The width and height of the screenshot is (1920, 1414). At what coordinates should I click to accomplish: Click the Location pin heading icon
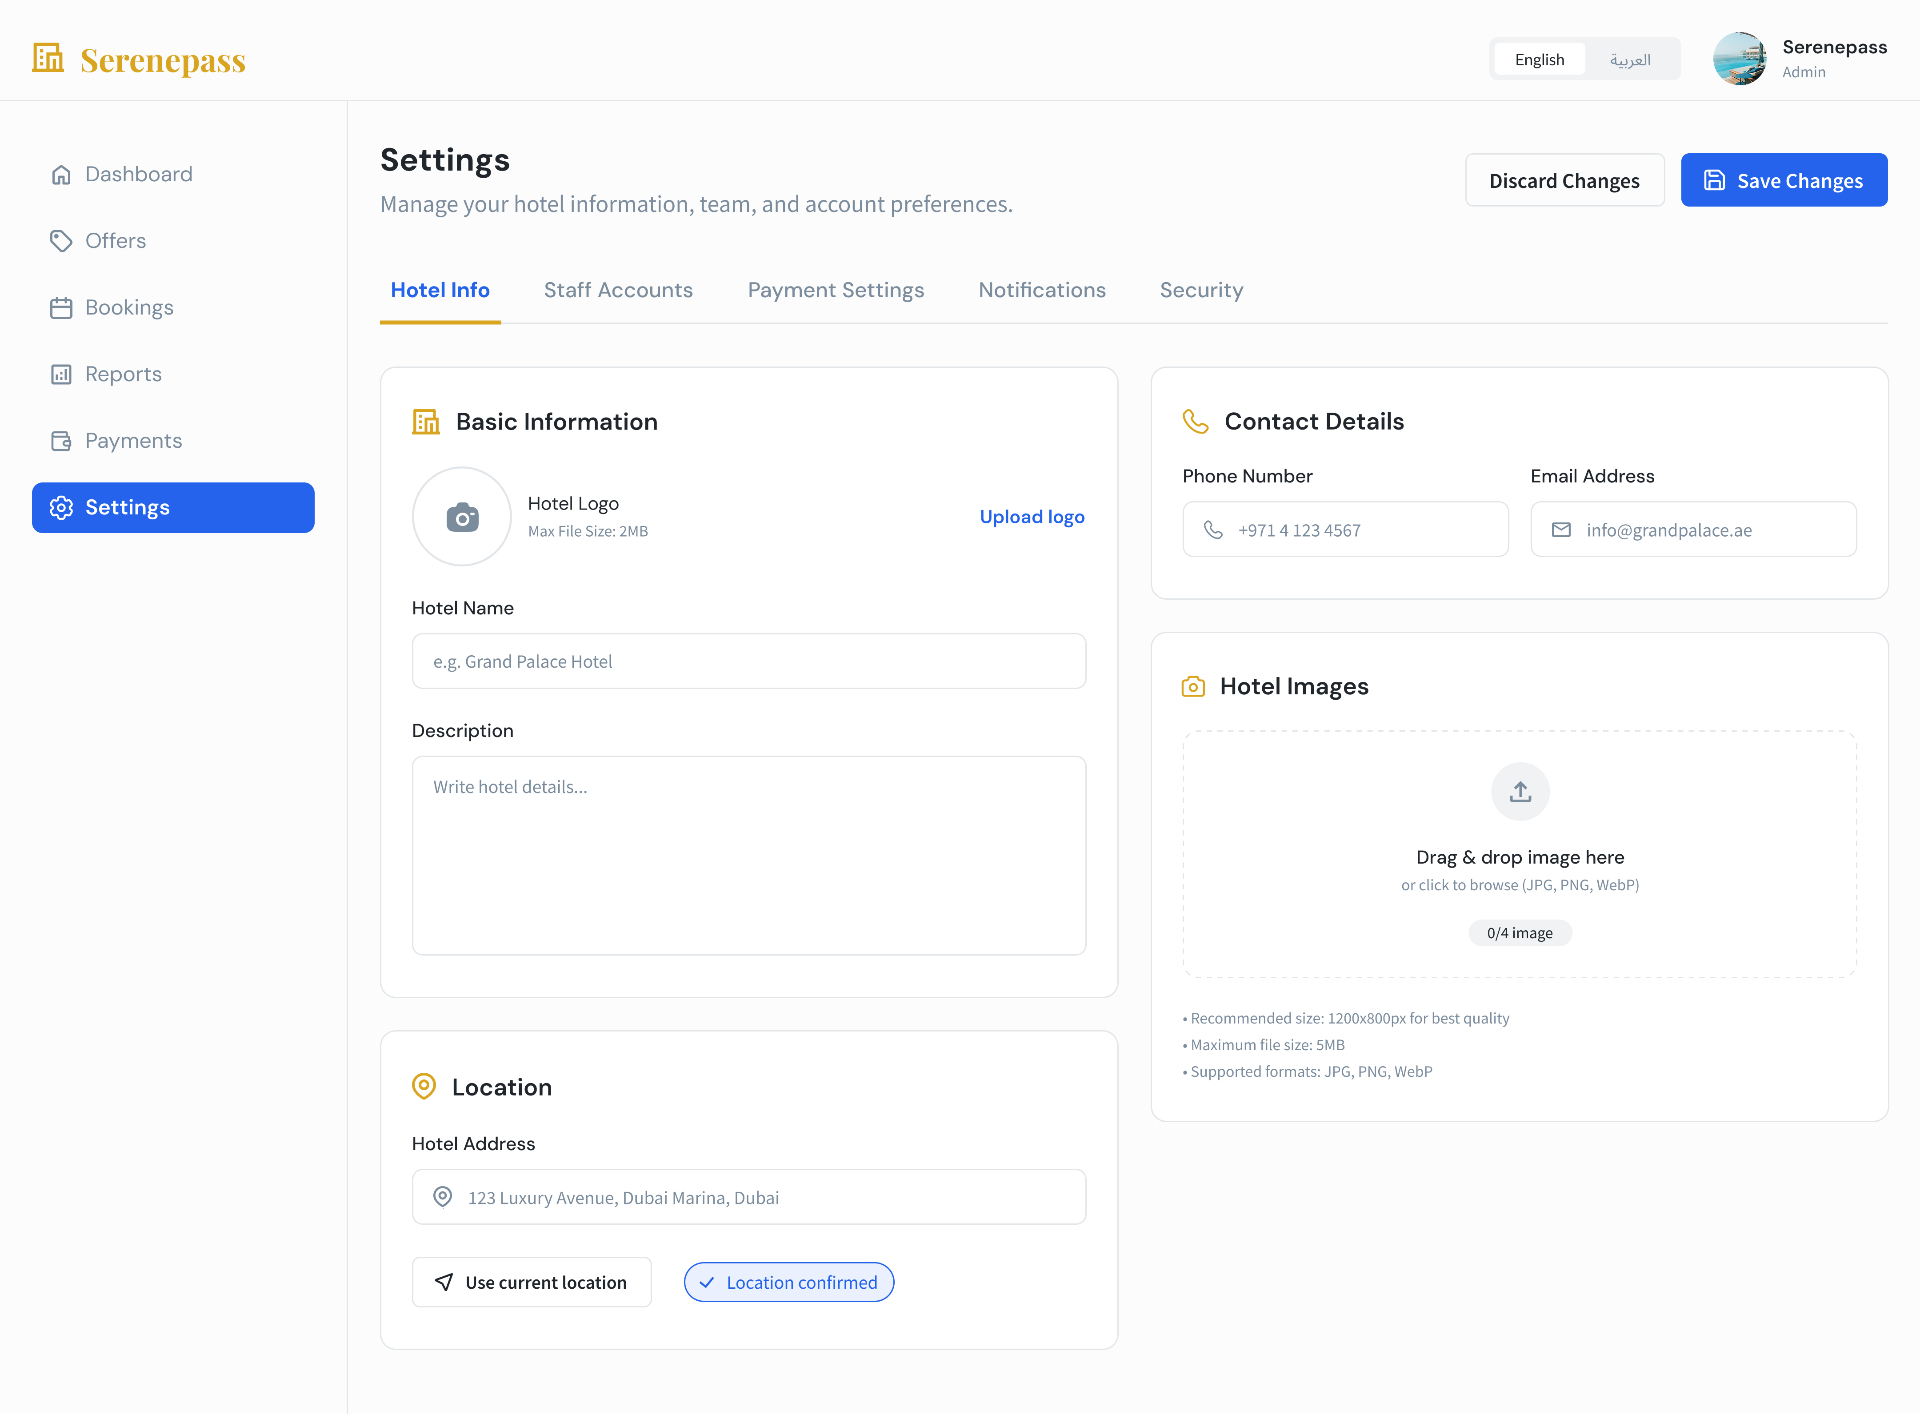pos(424,1087)
